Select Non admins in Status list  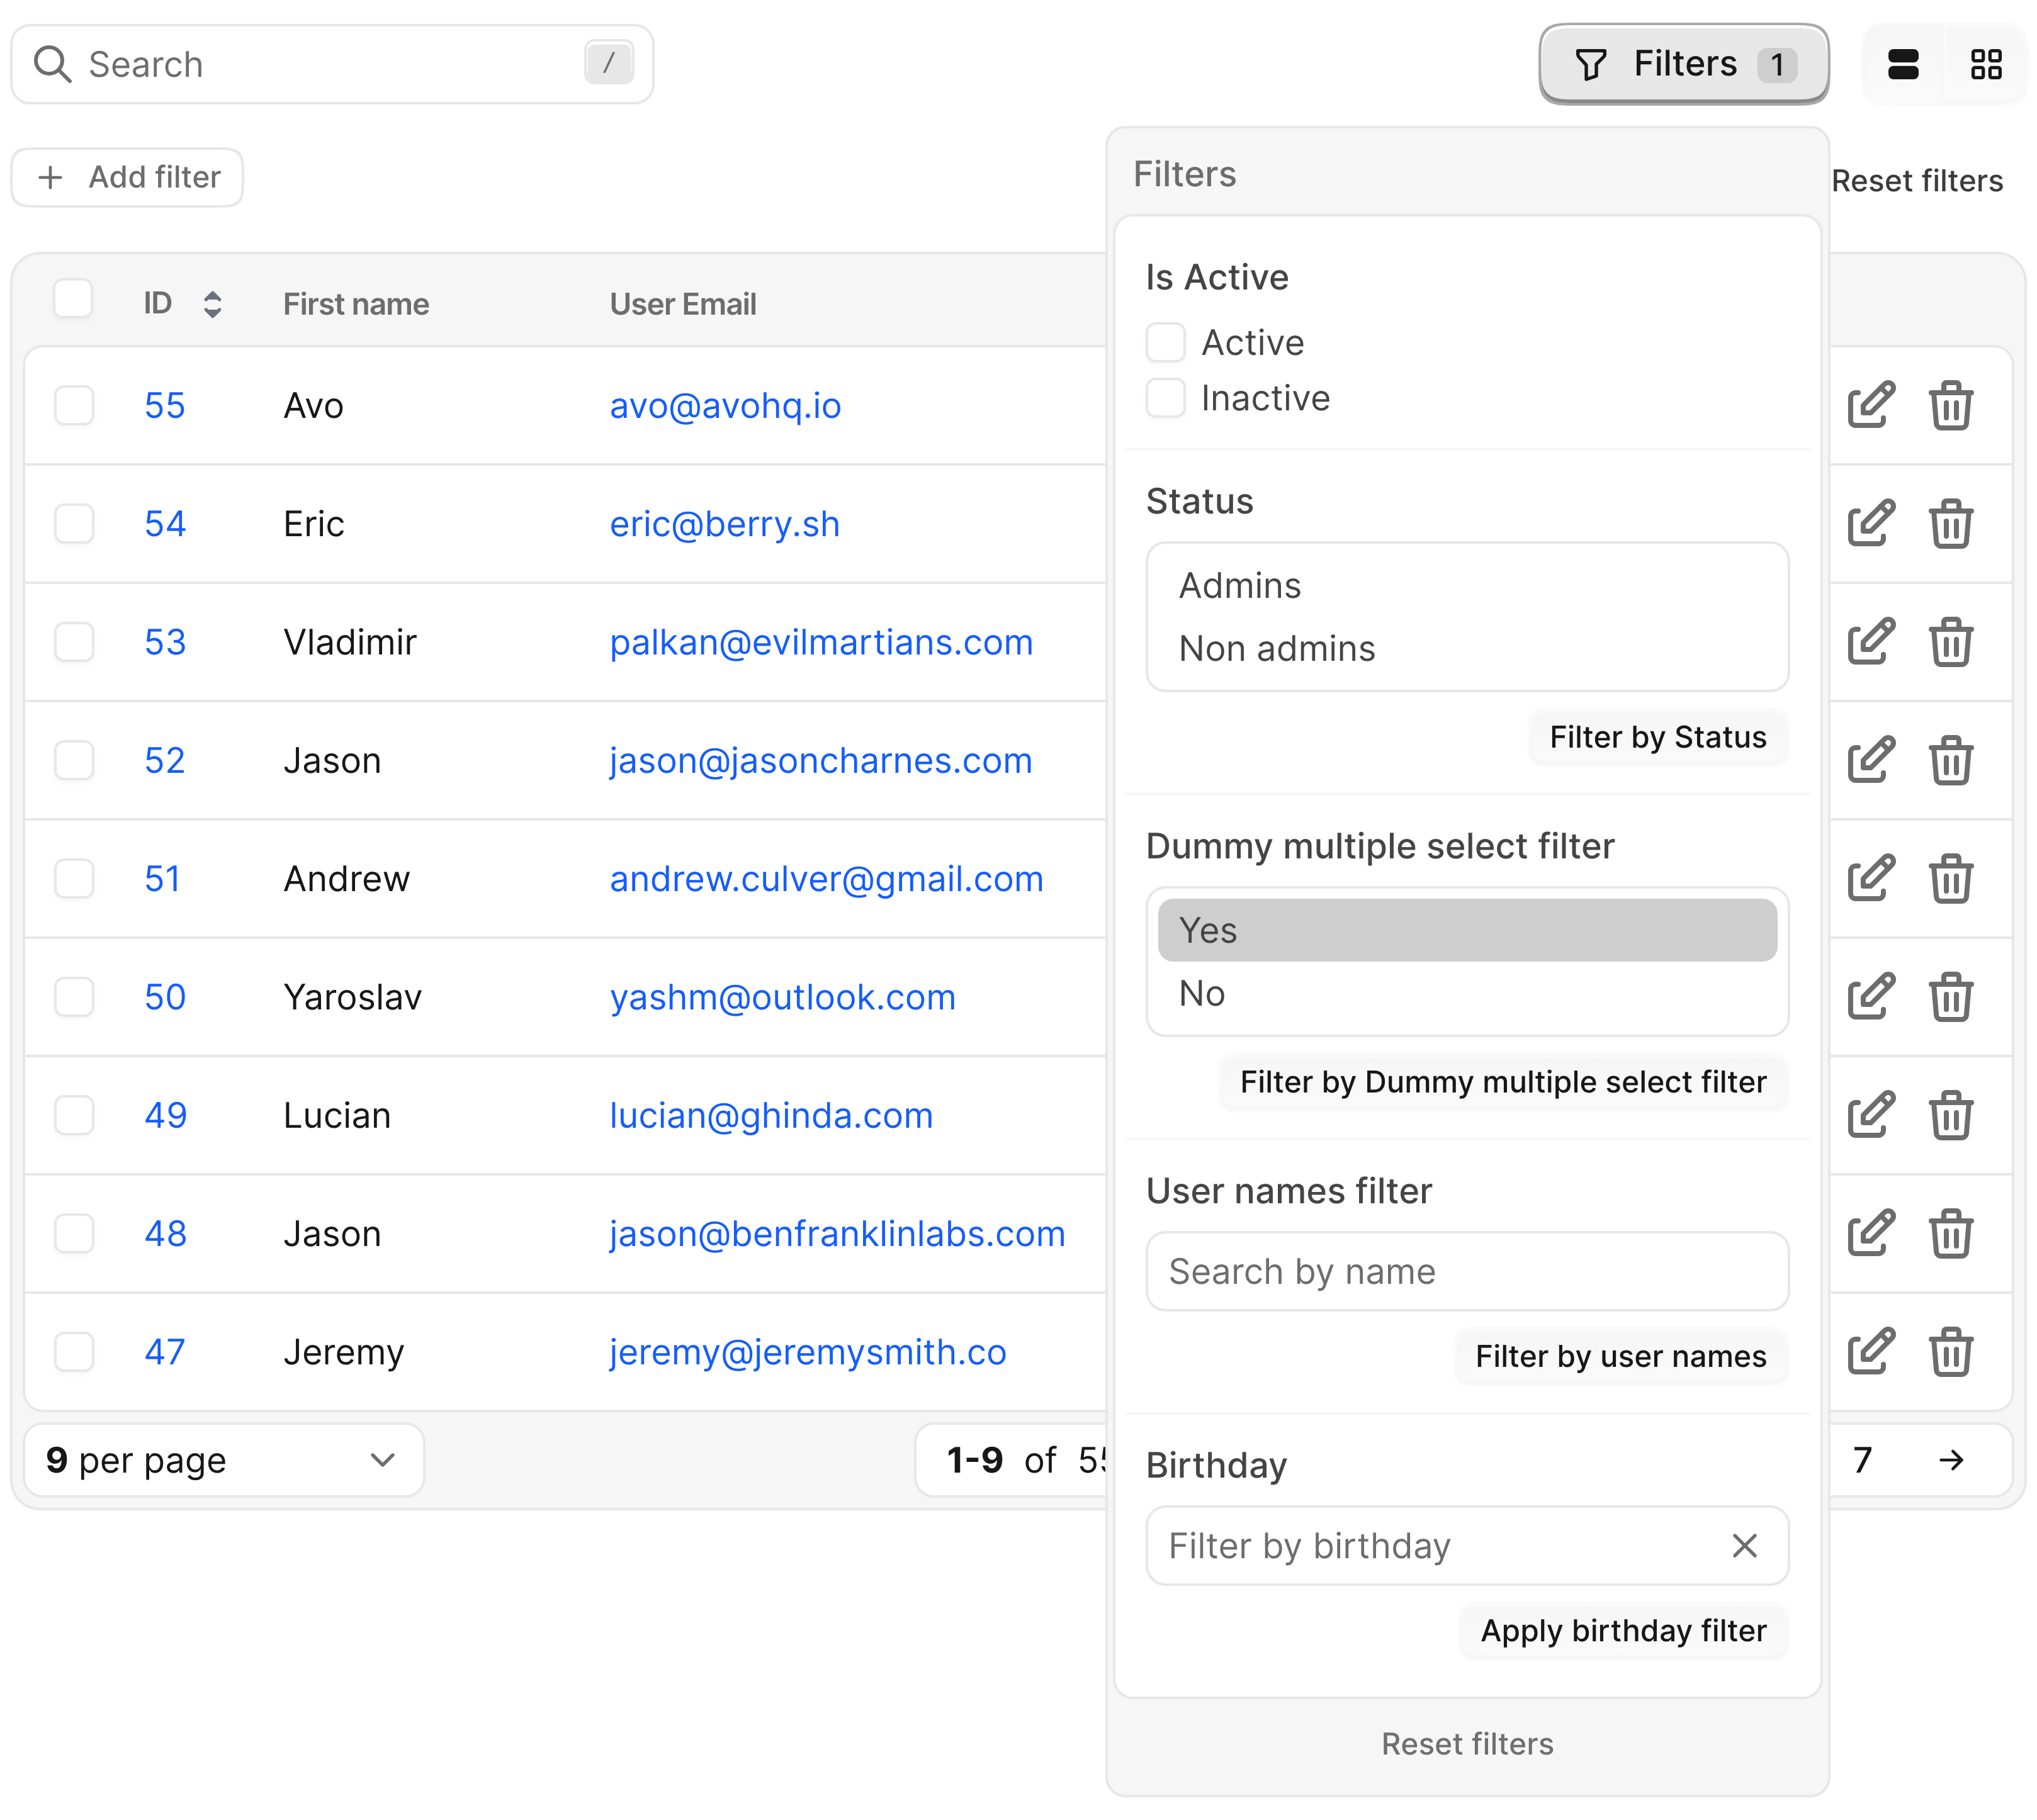click(1467, 648)
